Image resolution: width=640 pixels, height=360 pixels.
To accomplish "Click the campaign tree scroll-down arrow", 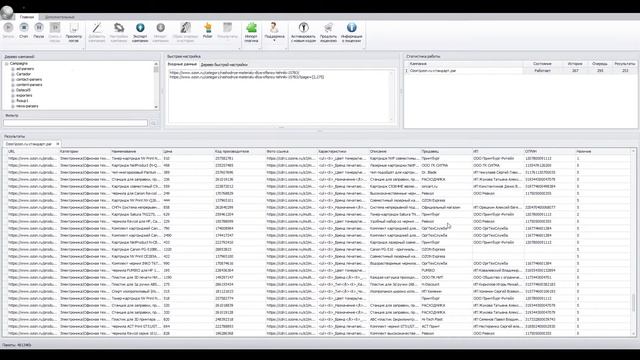I will tap(156, 107).
